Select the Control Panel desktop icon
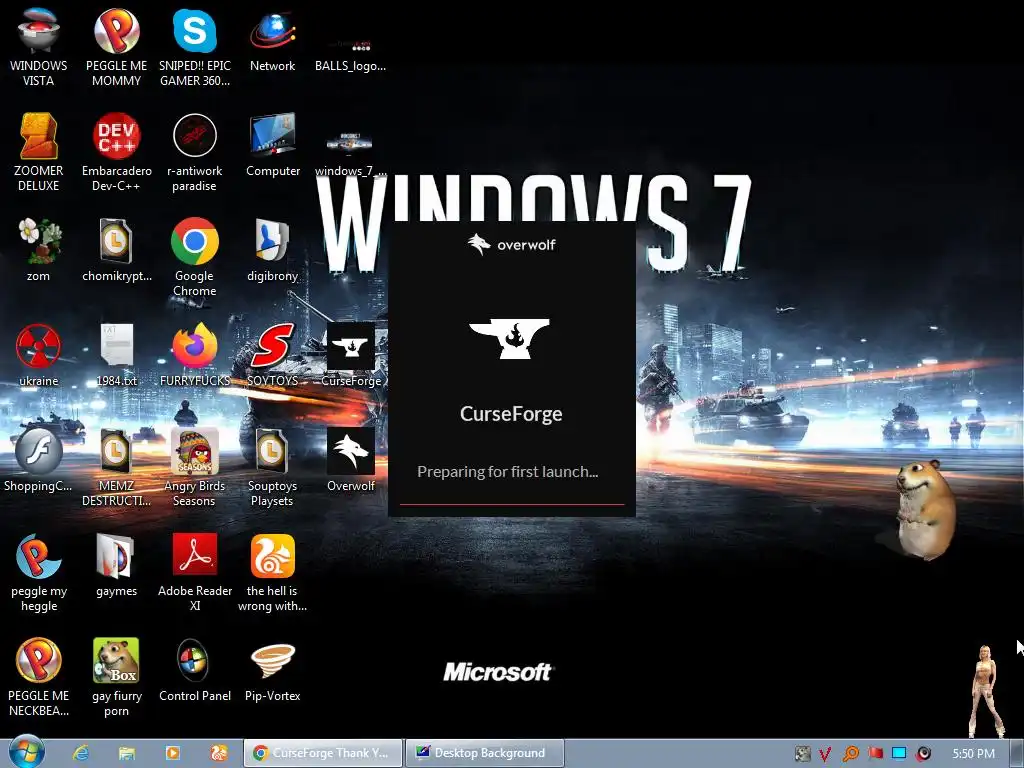The height and width of the screenshot is (768, 1024). tap(195, 671)
